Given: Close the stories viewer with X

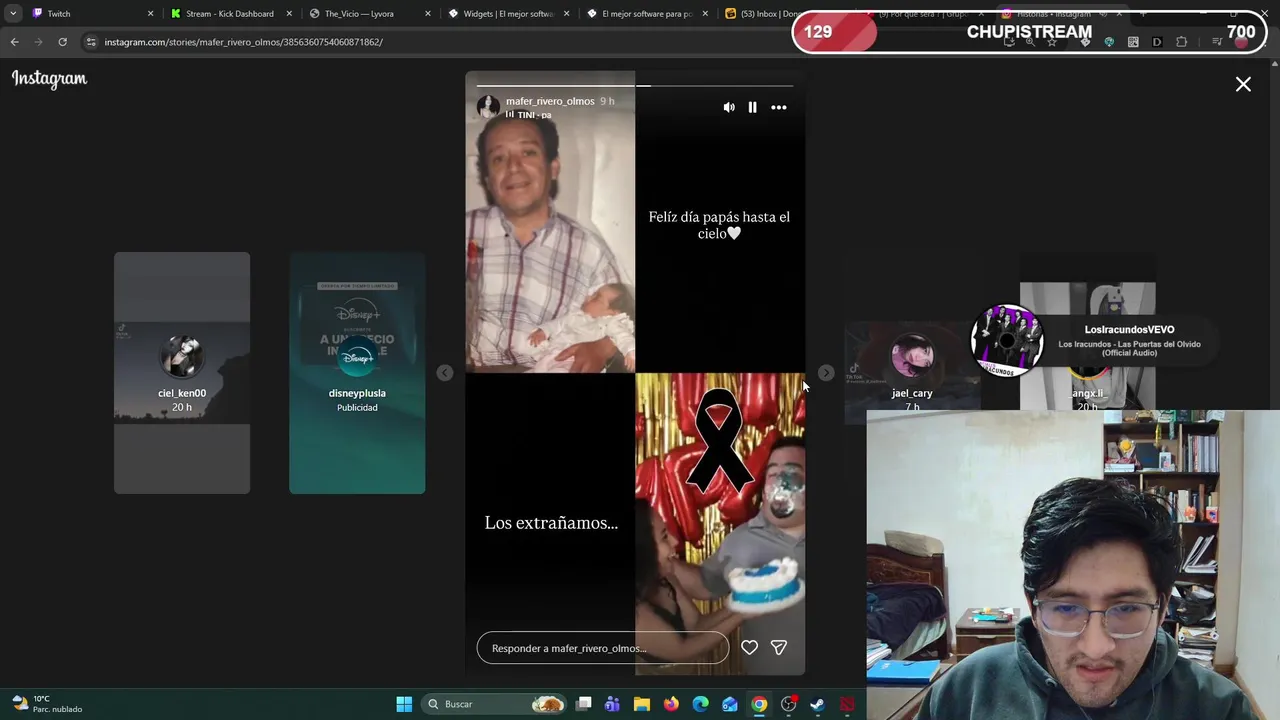Looking at the screenshot, I should pos(1243,85).
